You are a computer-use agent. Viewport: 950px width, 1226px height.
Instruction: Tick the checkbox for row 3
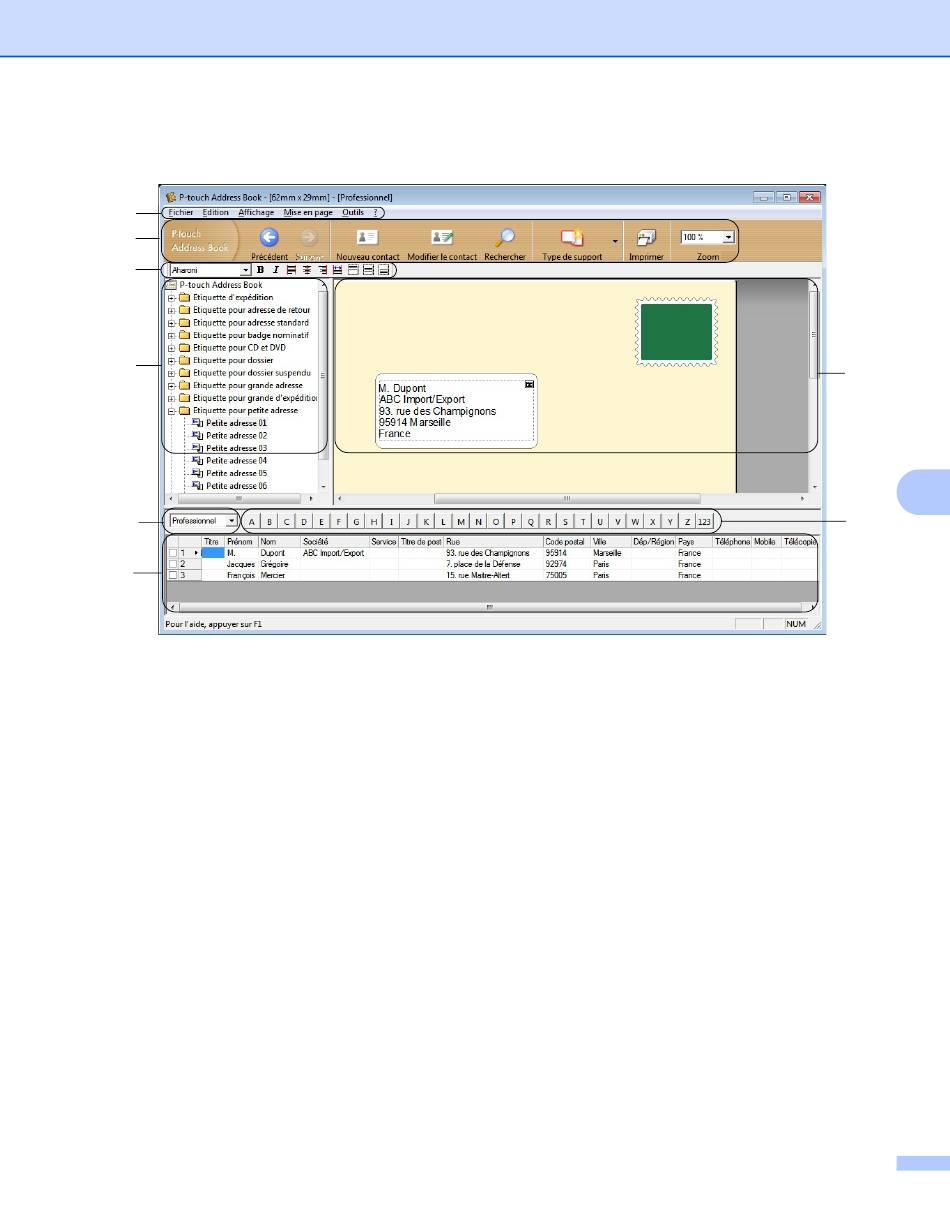[x=173, y=576]
